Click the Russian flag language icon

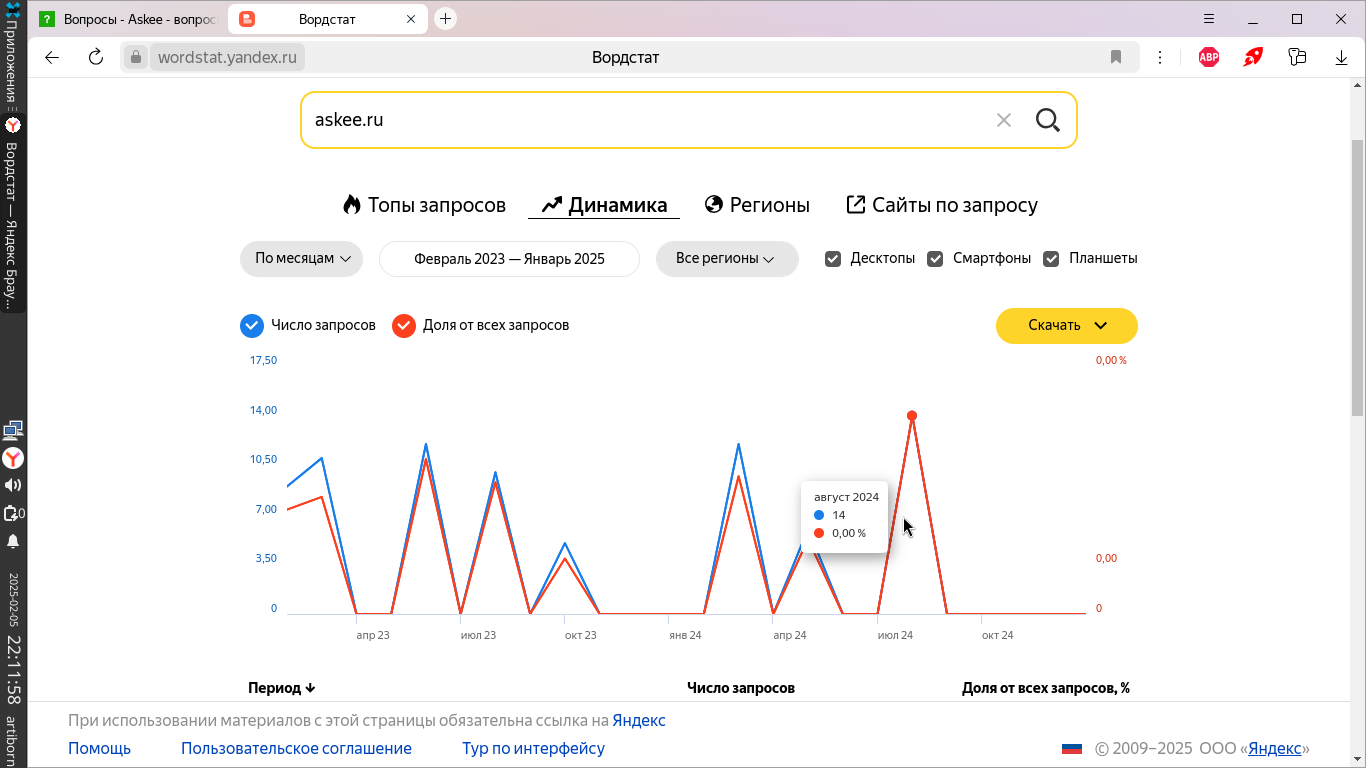pyautogui.click(x=1072, y=748)
